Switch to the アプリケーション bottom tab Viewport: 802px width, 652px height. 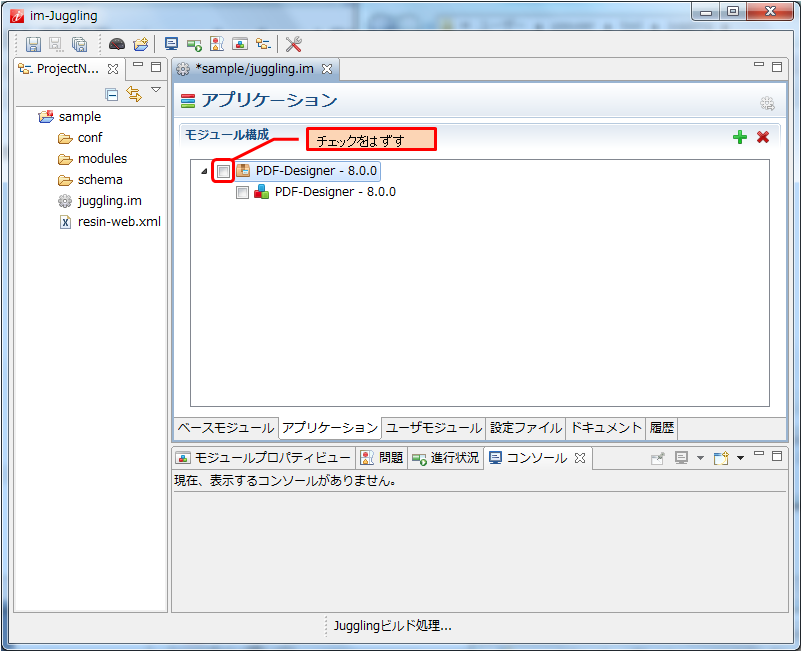click(x=330, y=428)
